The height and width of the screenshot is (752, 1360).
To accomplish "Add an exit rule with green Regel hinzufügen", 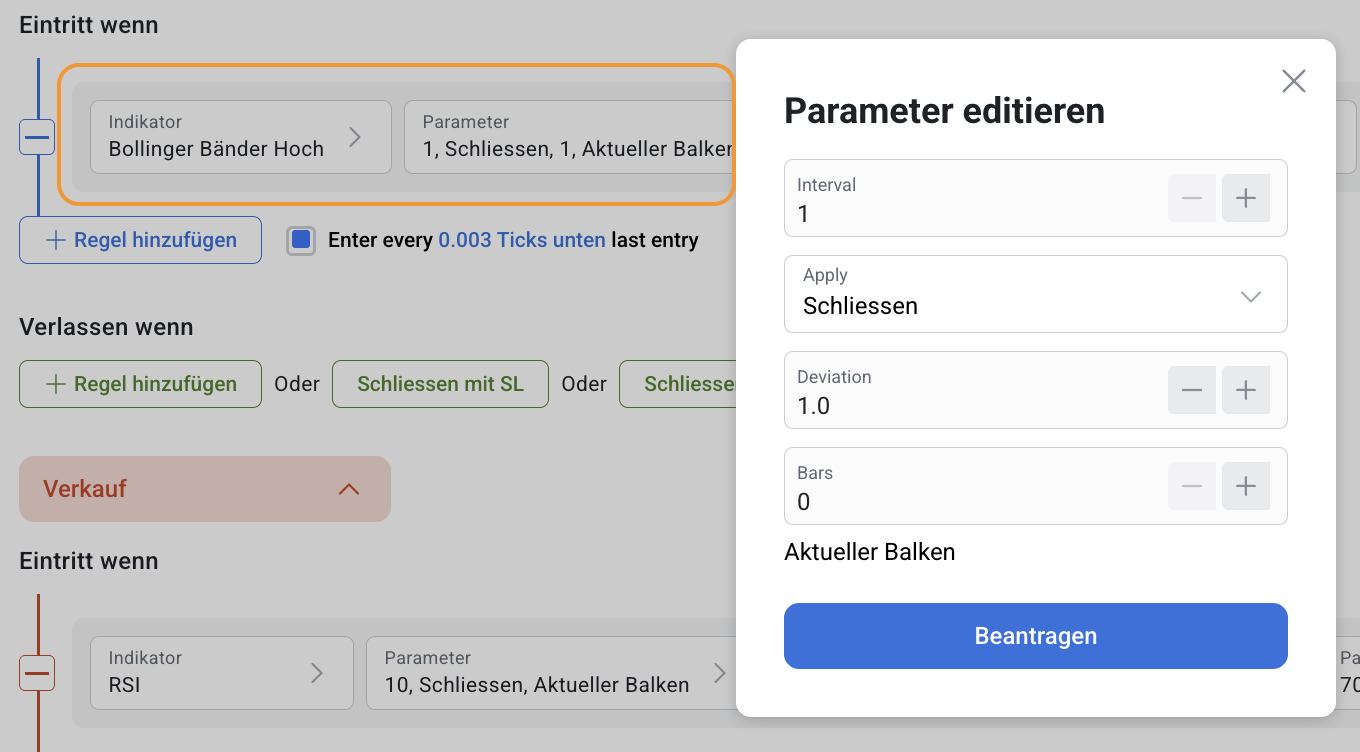I will point(141,384).
